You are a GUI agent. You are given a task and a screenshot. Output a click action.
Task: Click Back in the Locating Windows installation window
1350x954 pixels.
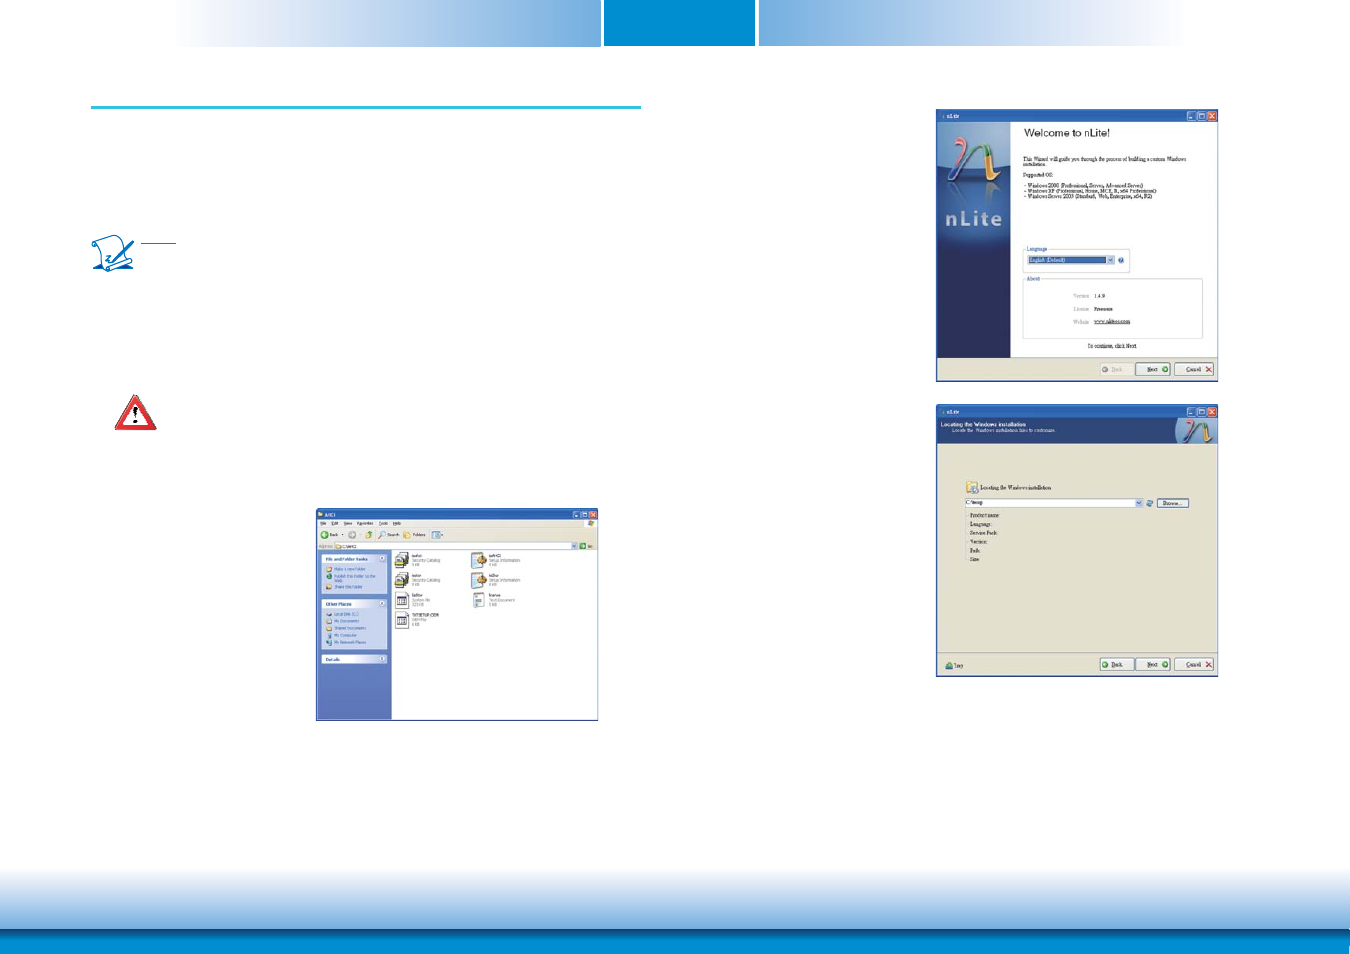coord(1116,664)
